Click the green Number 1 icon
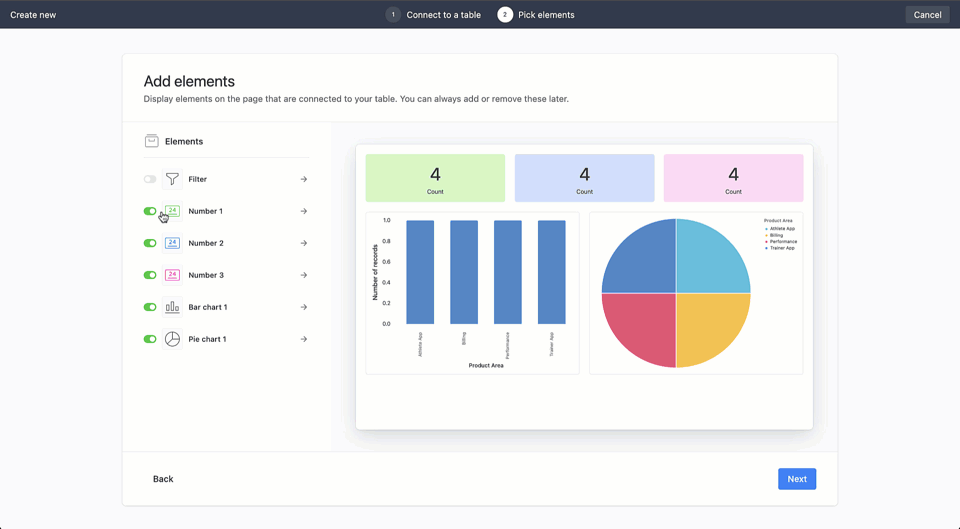 [x=172, y=211]
